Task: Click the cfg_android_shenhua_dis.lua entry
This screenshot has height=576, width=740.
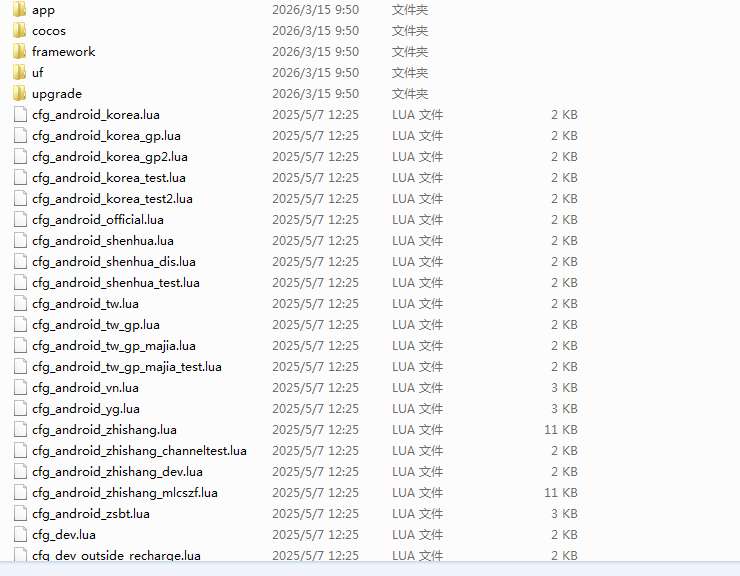Action: point(113,261)
